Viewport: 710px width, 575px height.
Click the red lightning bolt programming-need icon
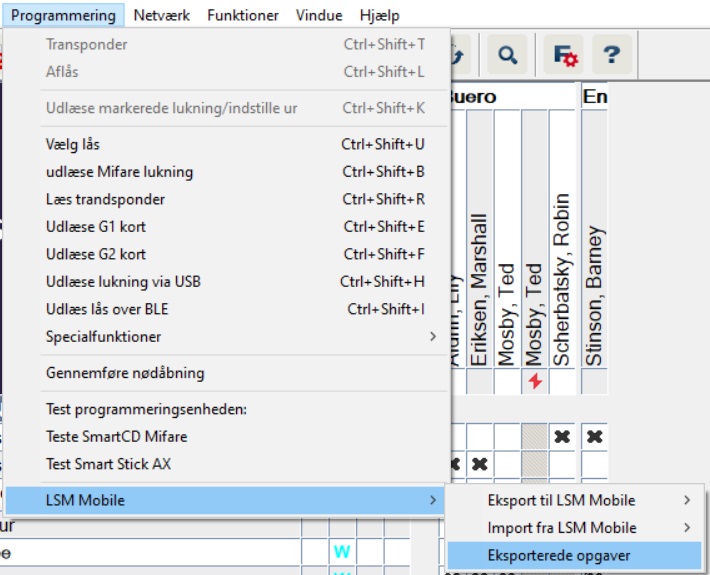(x=535, y=381)
